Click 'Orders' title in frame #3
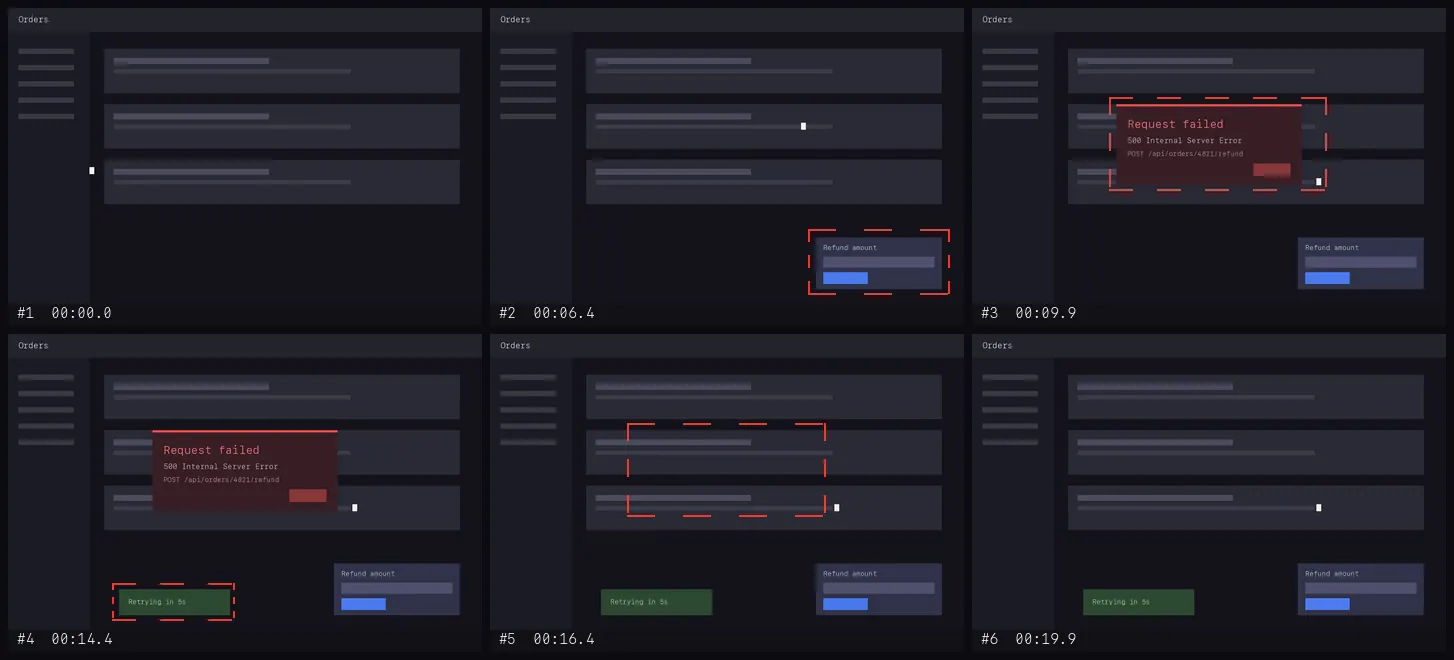Viewport: 1454px width, 660px height. point(997,19)
